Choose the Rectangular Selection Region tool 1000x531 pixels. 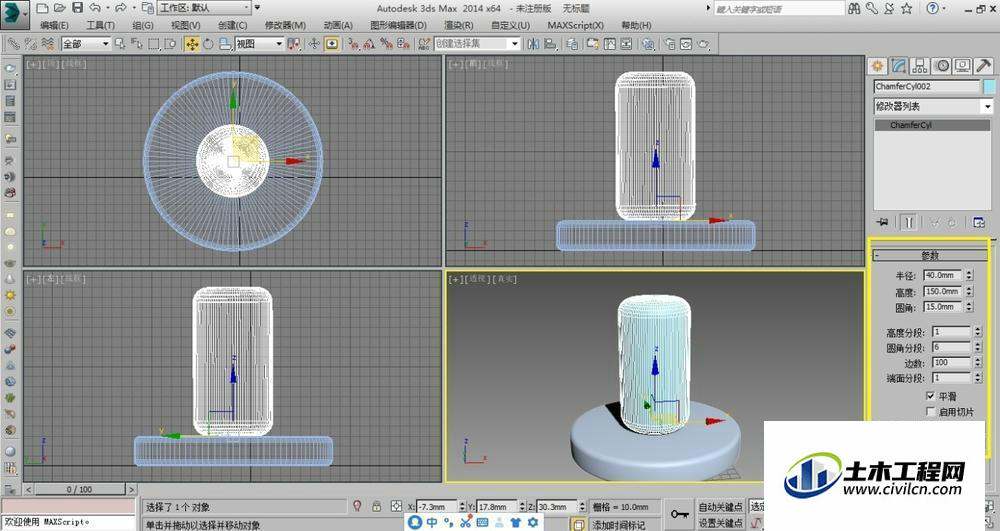(x=154, y=43)
